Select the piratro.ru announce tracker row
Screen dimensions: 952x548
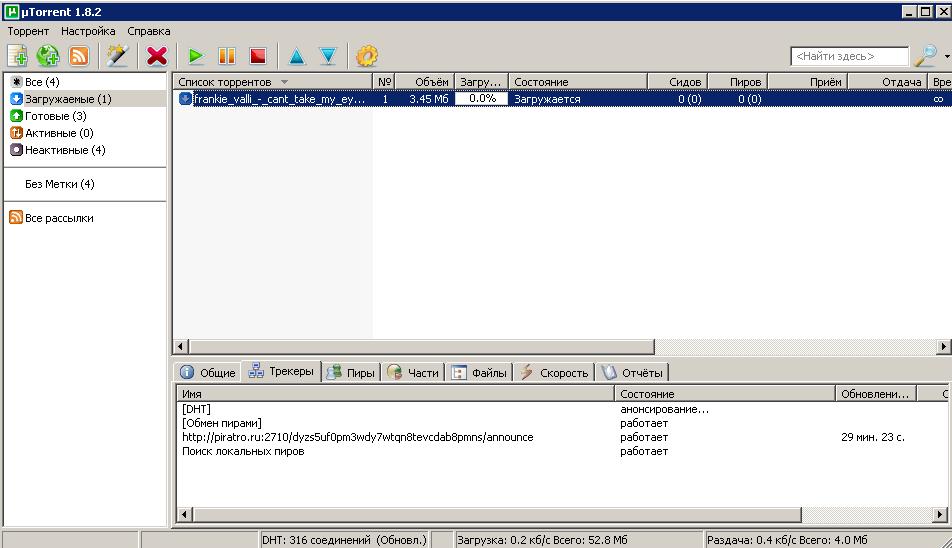(x=562, y=437)
